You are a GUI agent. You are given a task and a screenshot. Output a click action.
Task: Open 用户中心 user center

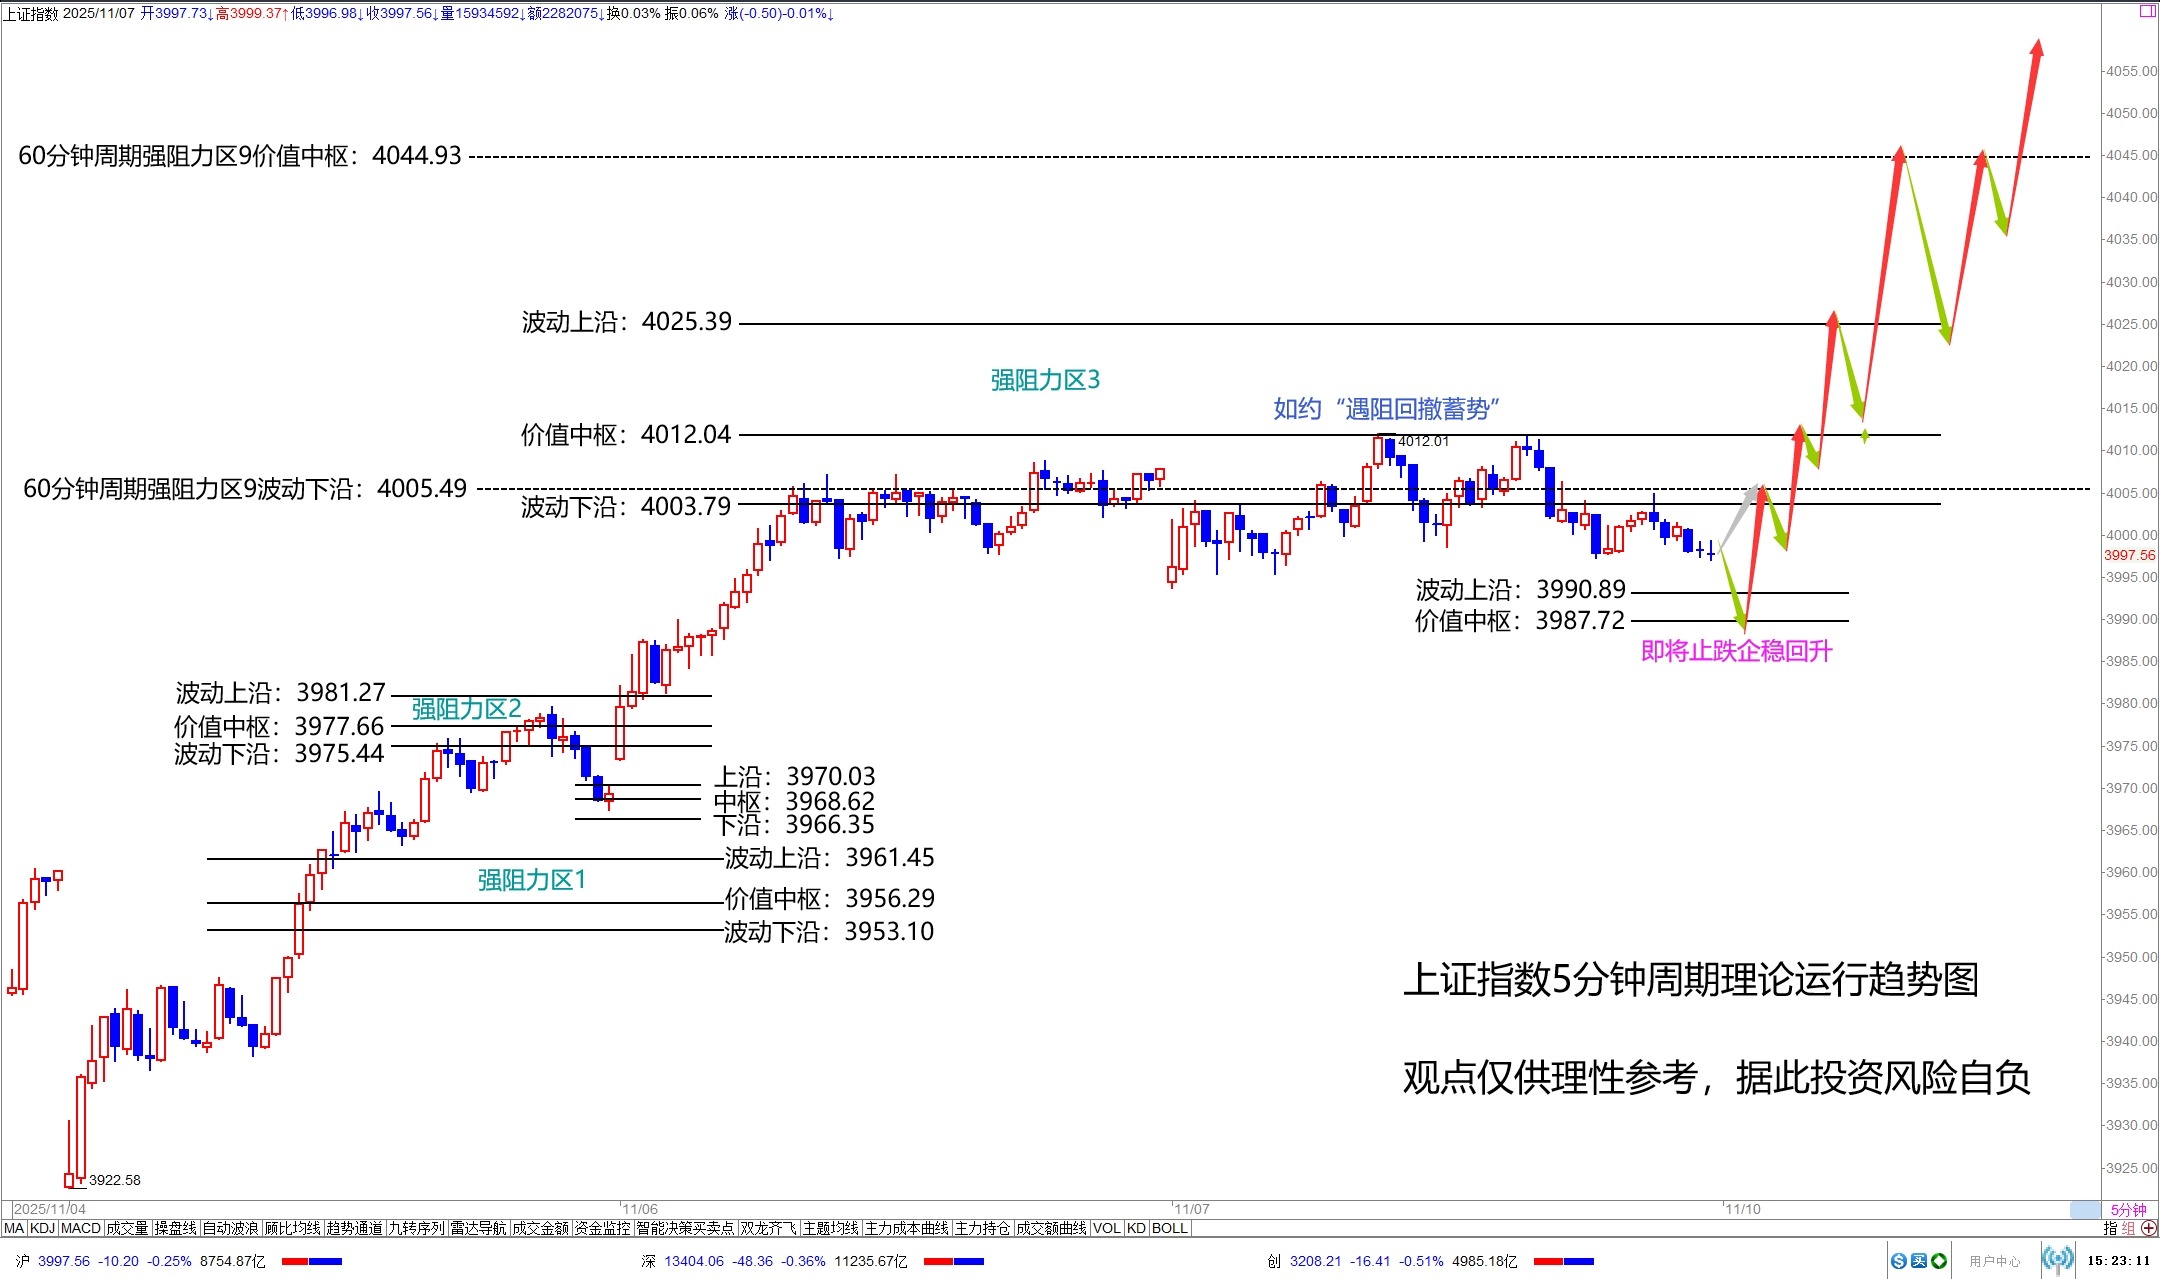(x=1994, y=1261)
